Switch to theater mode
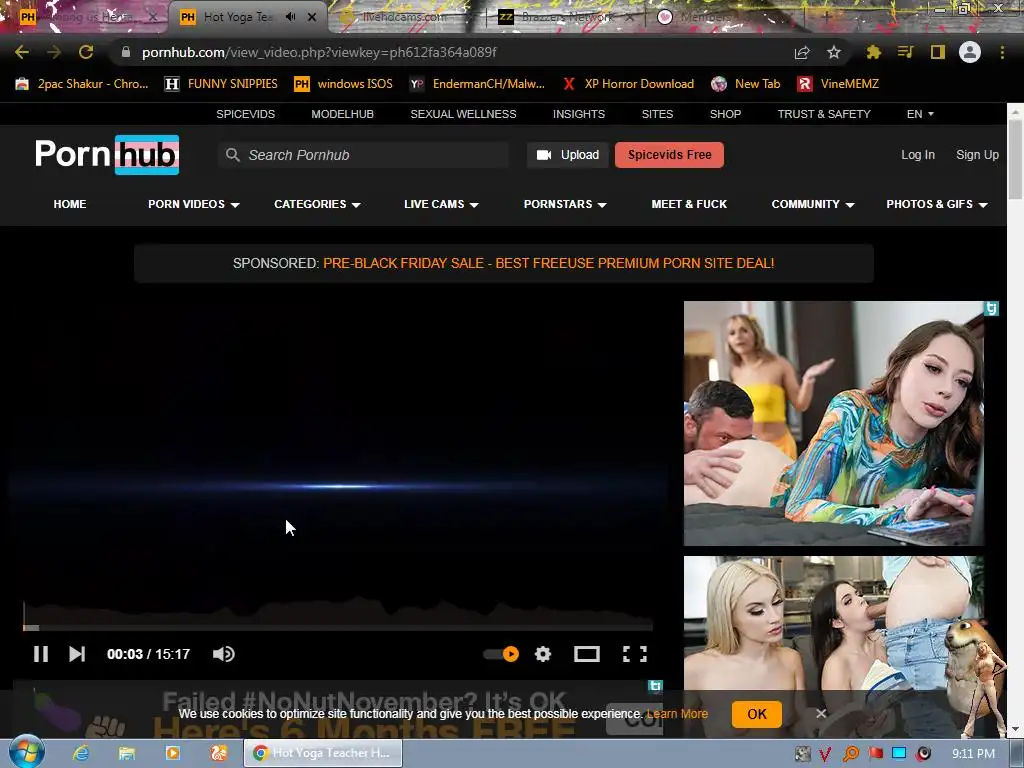The height and width of the screenshot is (768, 1024). (x=586, y=654)
